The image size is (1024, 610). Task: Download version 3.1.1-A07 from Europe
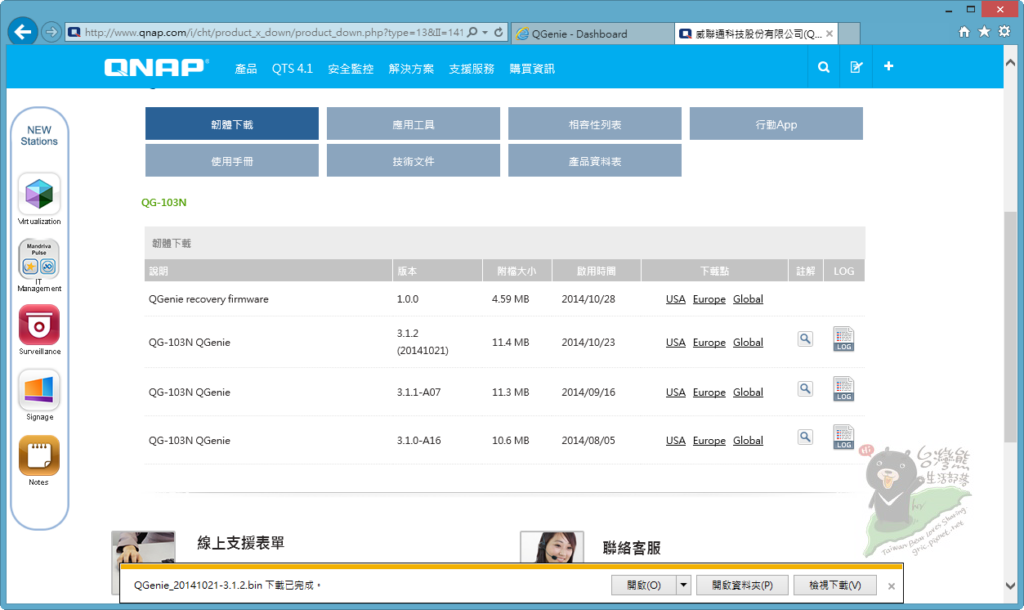click(709, 393)
